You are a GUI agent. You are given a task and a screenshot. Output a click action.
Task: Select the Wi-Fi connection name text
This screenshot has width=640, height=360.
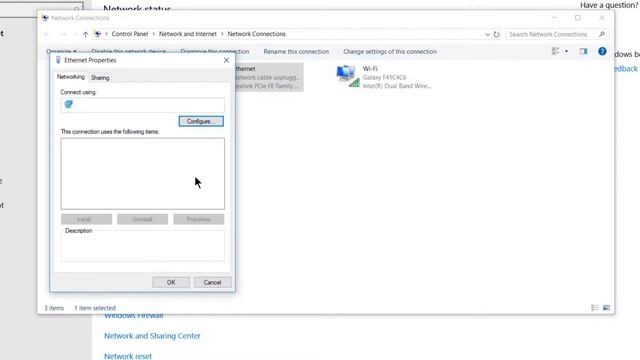pyautogui.click(x=370, y=69)
